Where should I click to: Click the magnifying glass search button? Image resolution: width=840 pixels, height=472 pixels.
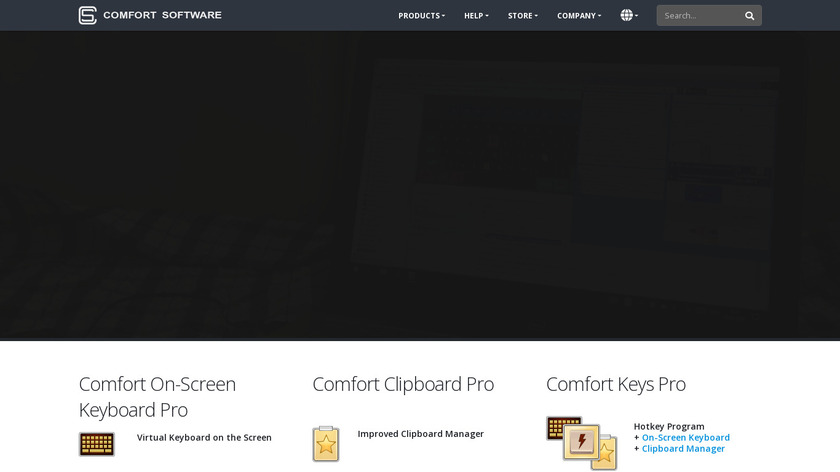click(749, 16)
